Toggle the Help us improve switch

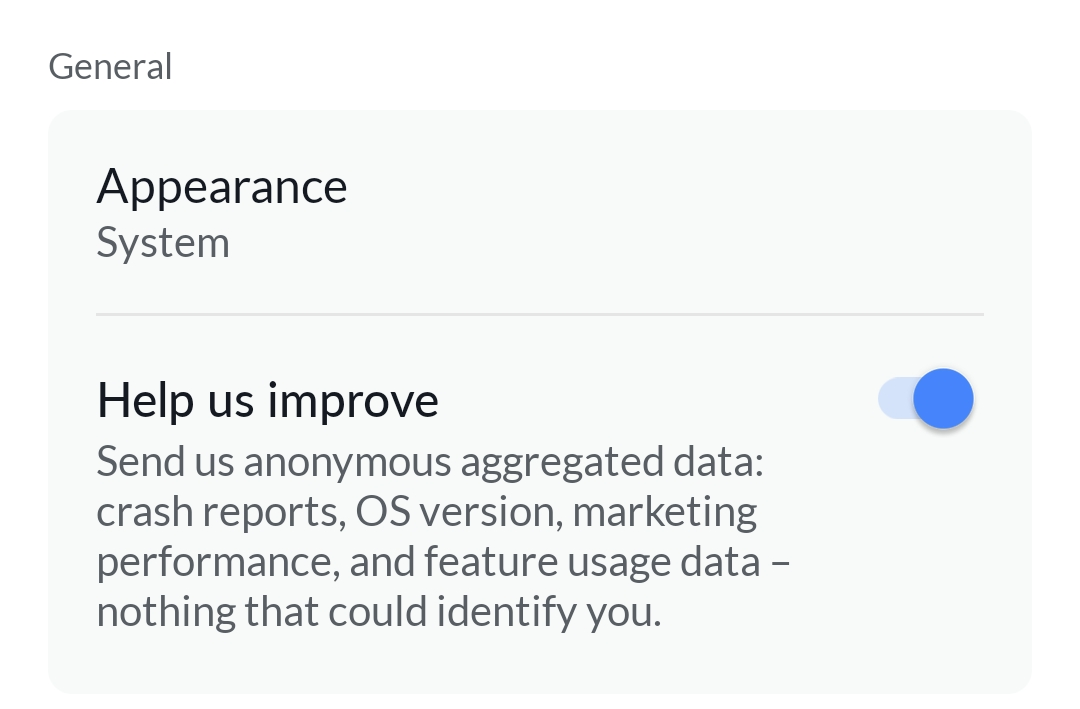[925, 399]
